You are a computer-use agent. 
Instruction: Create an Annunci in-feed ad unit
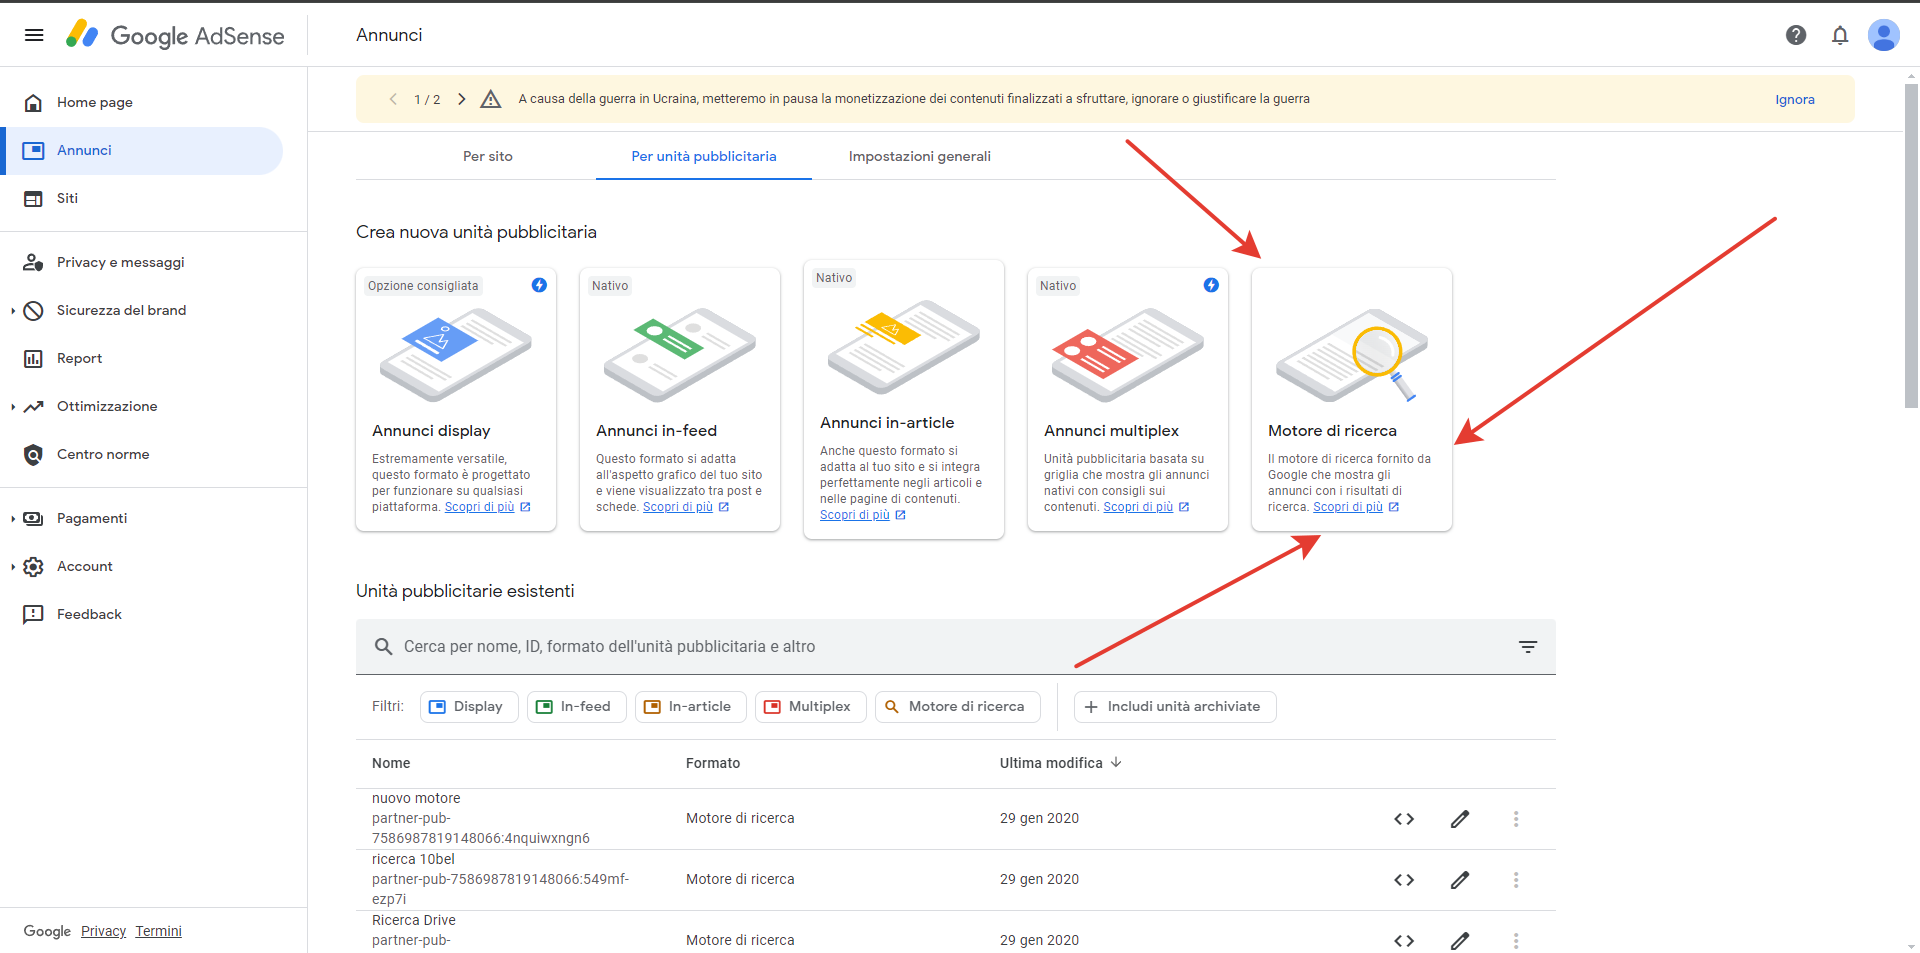(x=680, y=399)
